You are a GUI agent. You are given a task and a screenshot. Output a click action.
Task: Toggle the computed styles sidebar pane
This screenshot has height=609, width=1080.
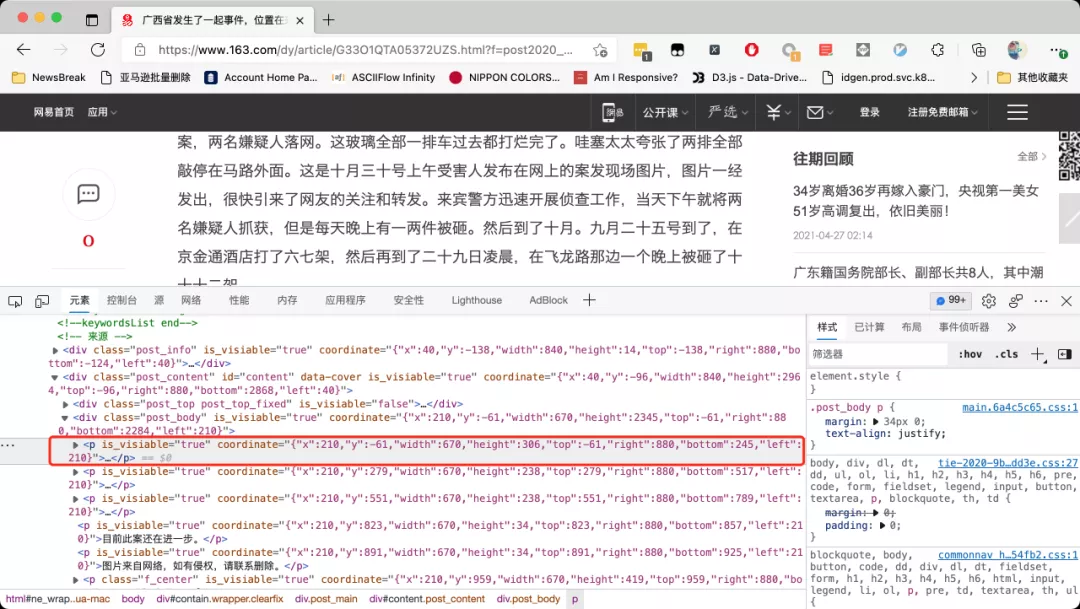[1064, 354]
